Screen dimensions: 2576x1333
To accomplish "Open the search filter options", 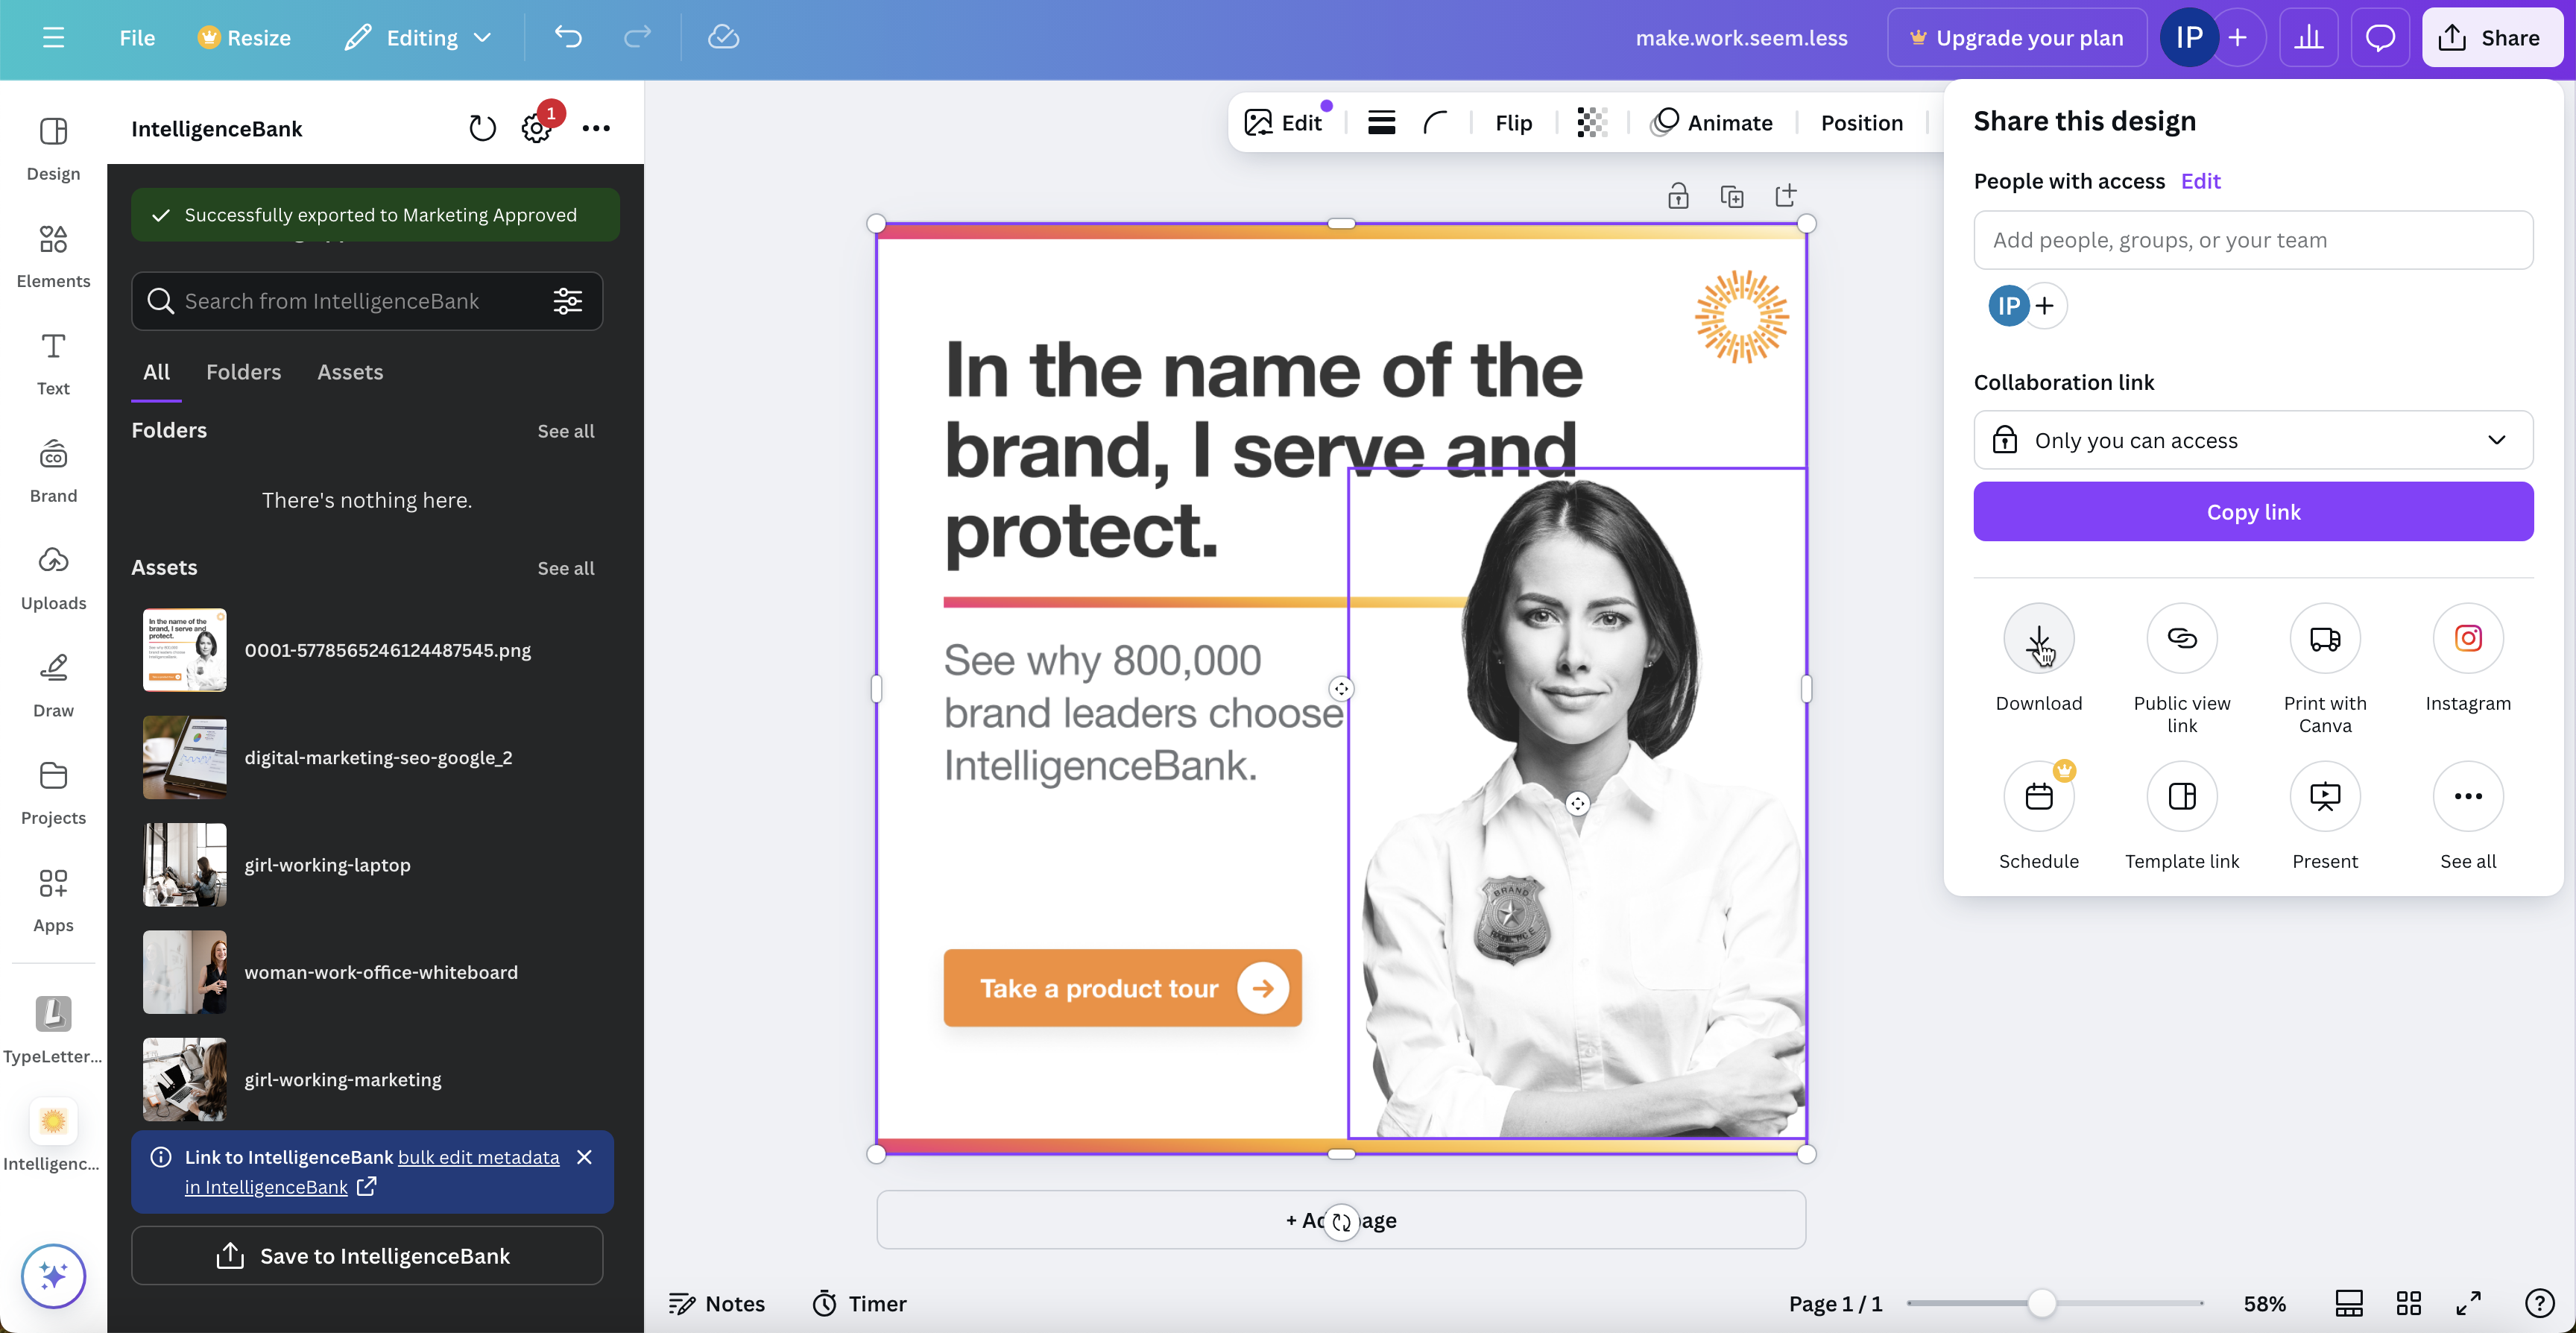I will point(568,301).
